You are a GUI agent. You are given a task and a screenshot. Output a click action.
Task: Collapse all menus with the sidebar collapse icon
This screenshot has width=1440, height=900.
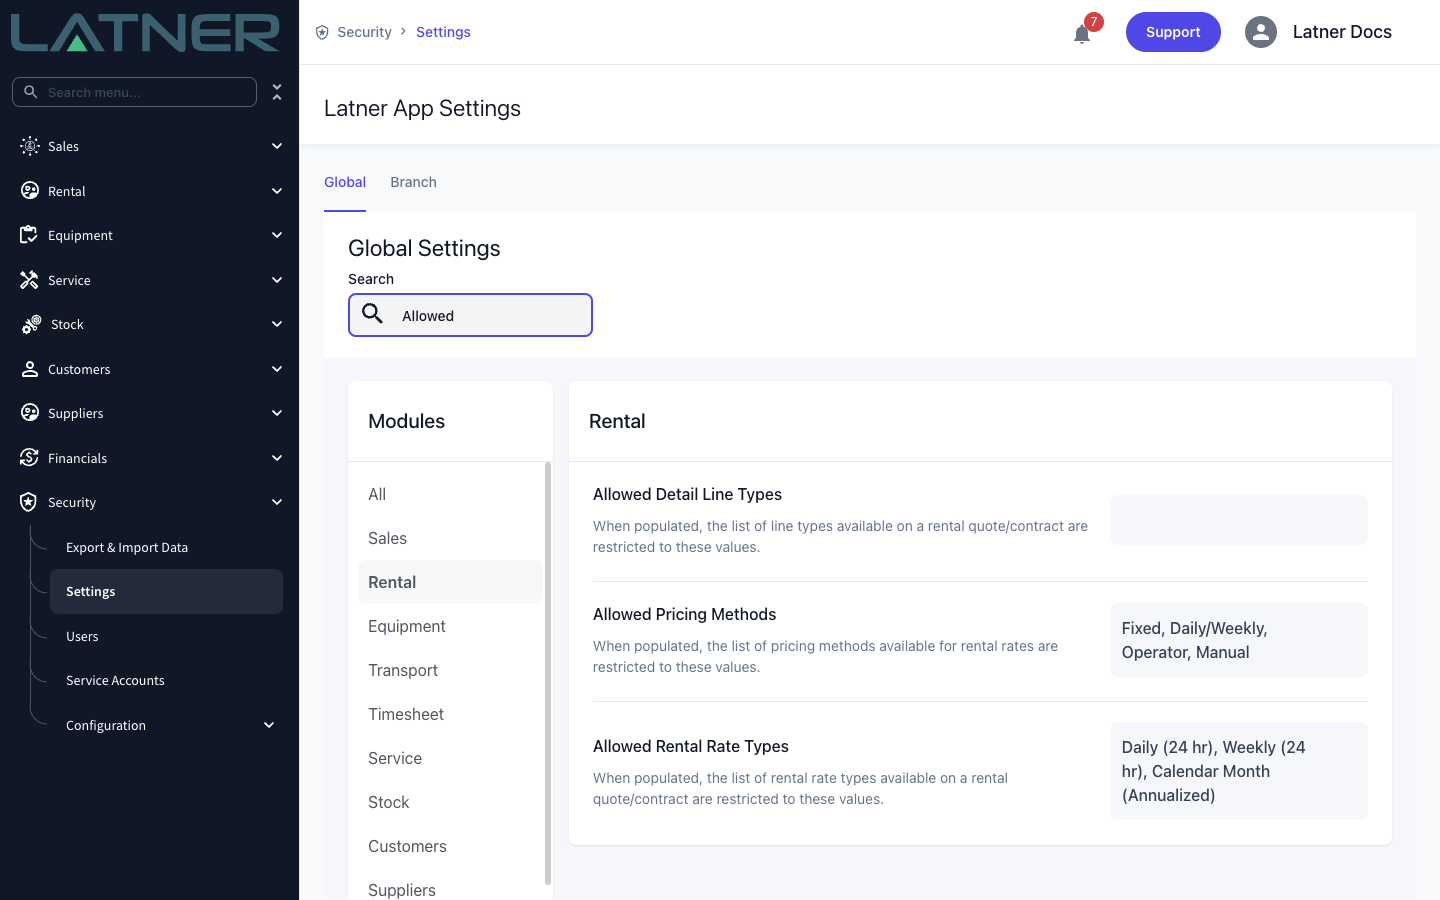click(277, 92)
